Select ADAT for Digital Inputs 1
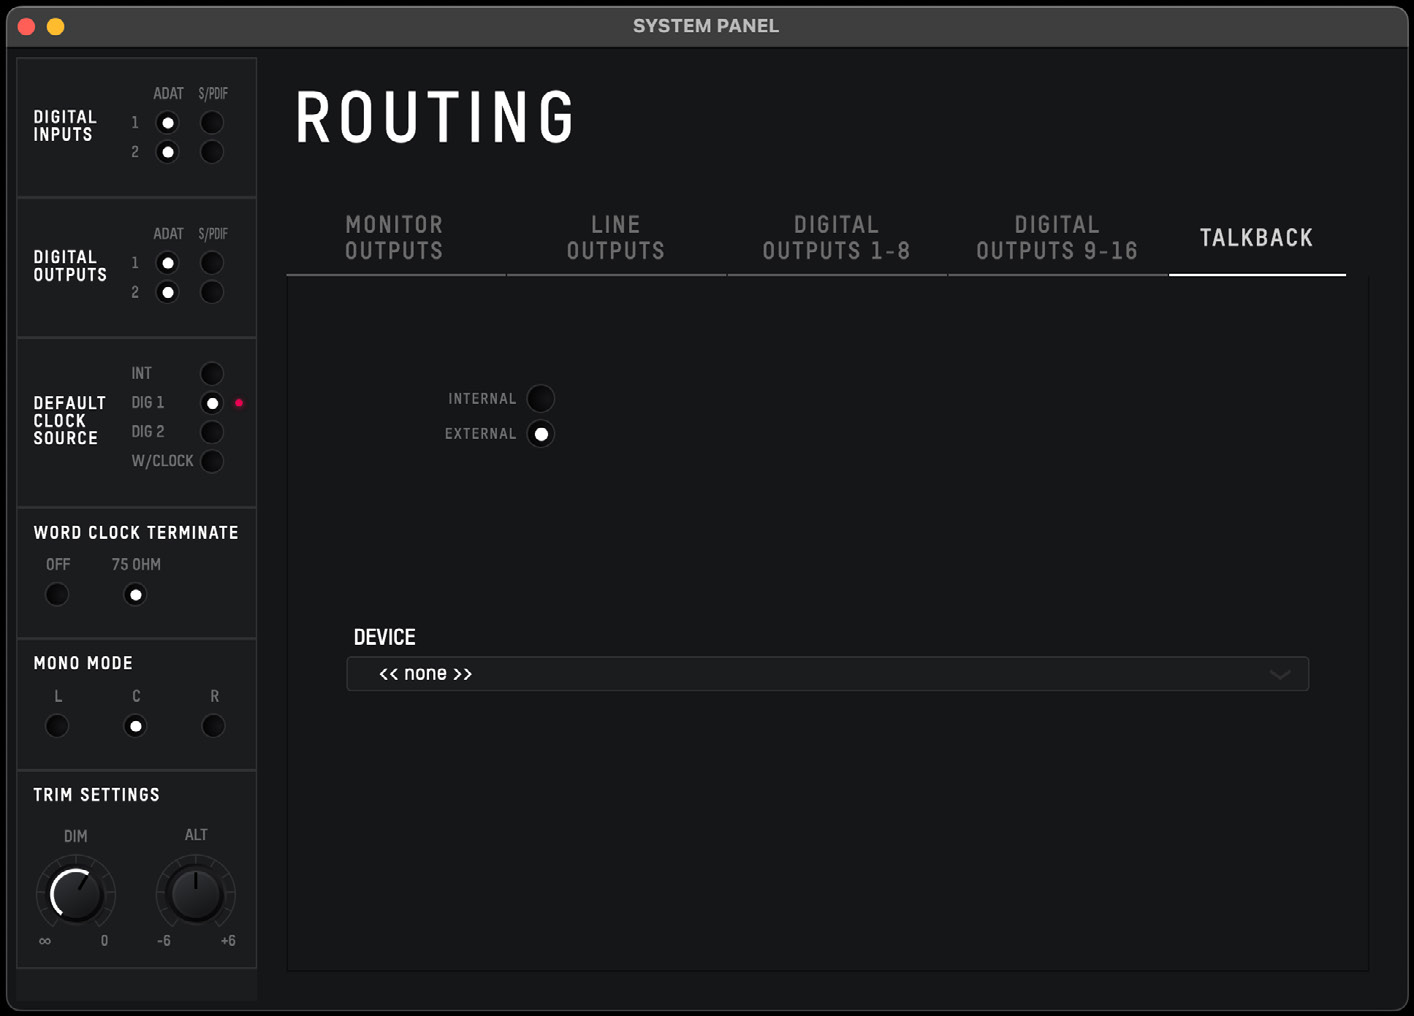This screenshot has width=1414, height=1016. click(167, 123)
